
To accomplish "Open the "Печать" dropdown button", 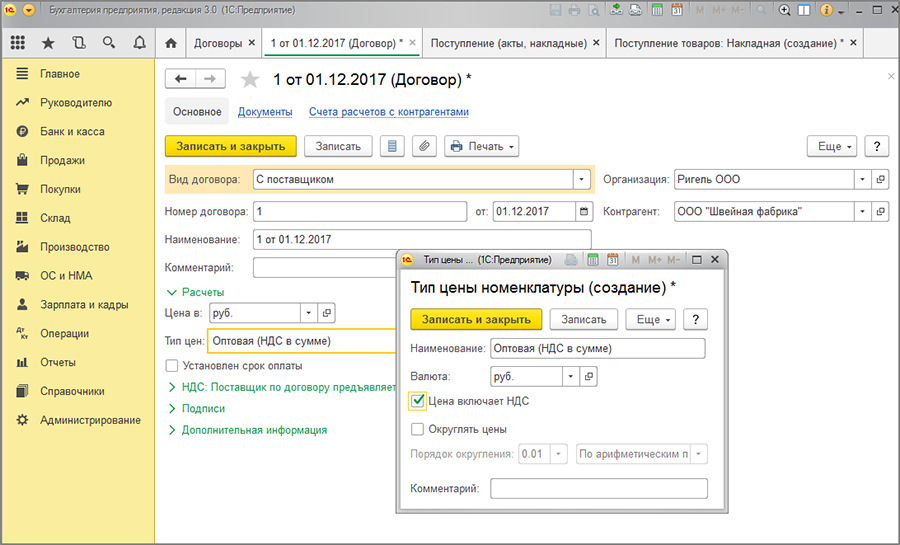I will [483, 146].
